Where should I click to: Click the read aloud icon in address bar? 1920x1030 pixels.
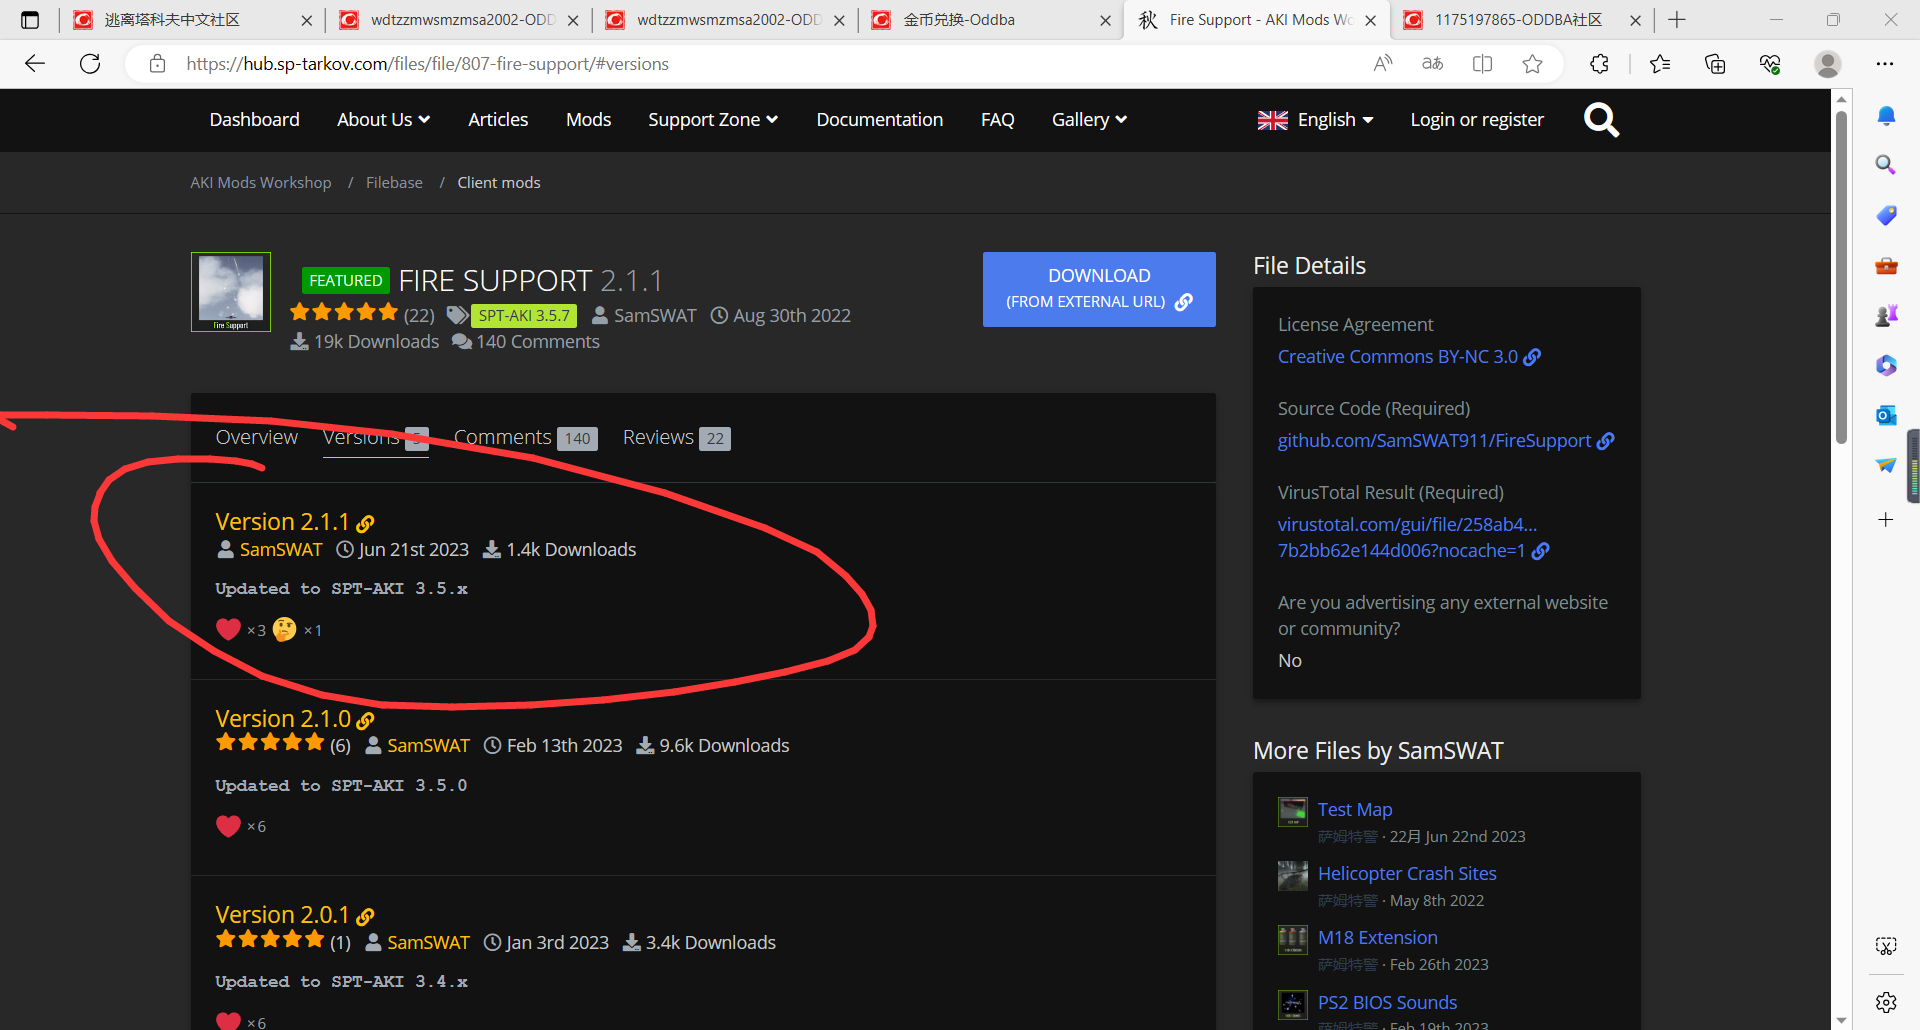pyautogui.click(x=1383, y=64)
